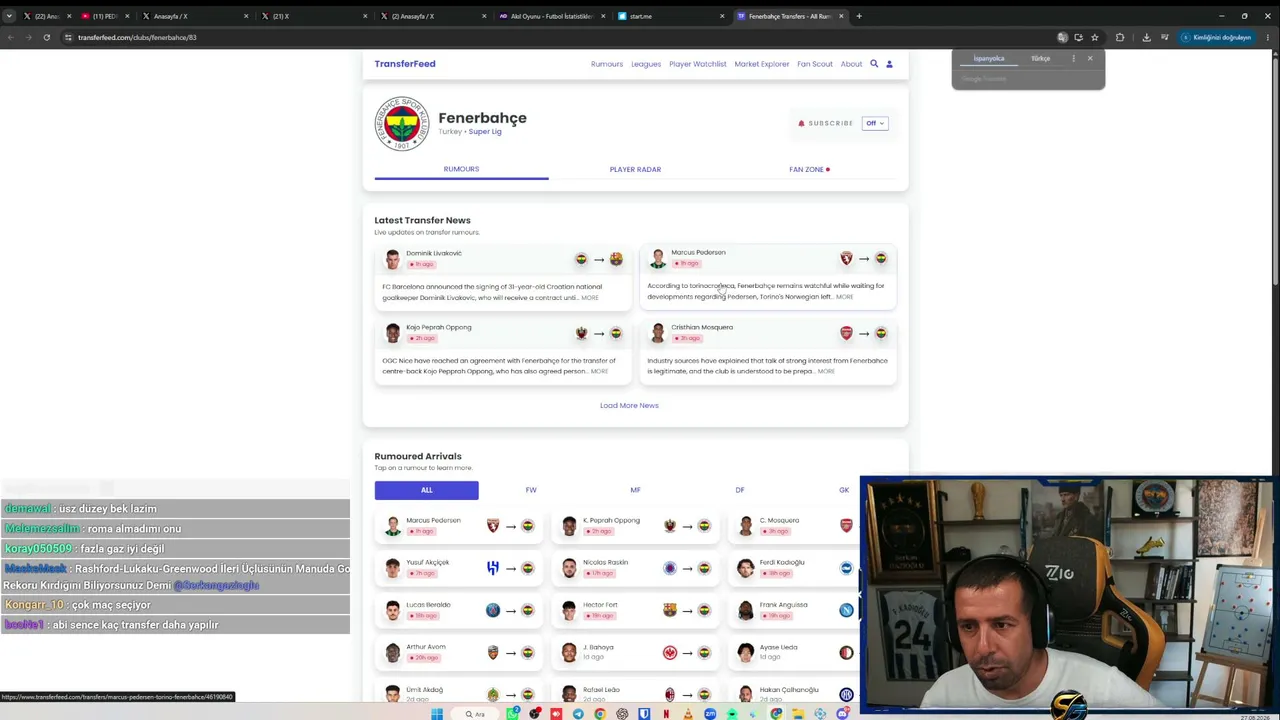The width and height of the screenshot is (1280, 720).
Task: Select İspanyolca in the translate popup
Action: click(989, 59)
